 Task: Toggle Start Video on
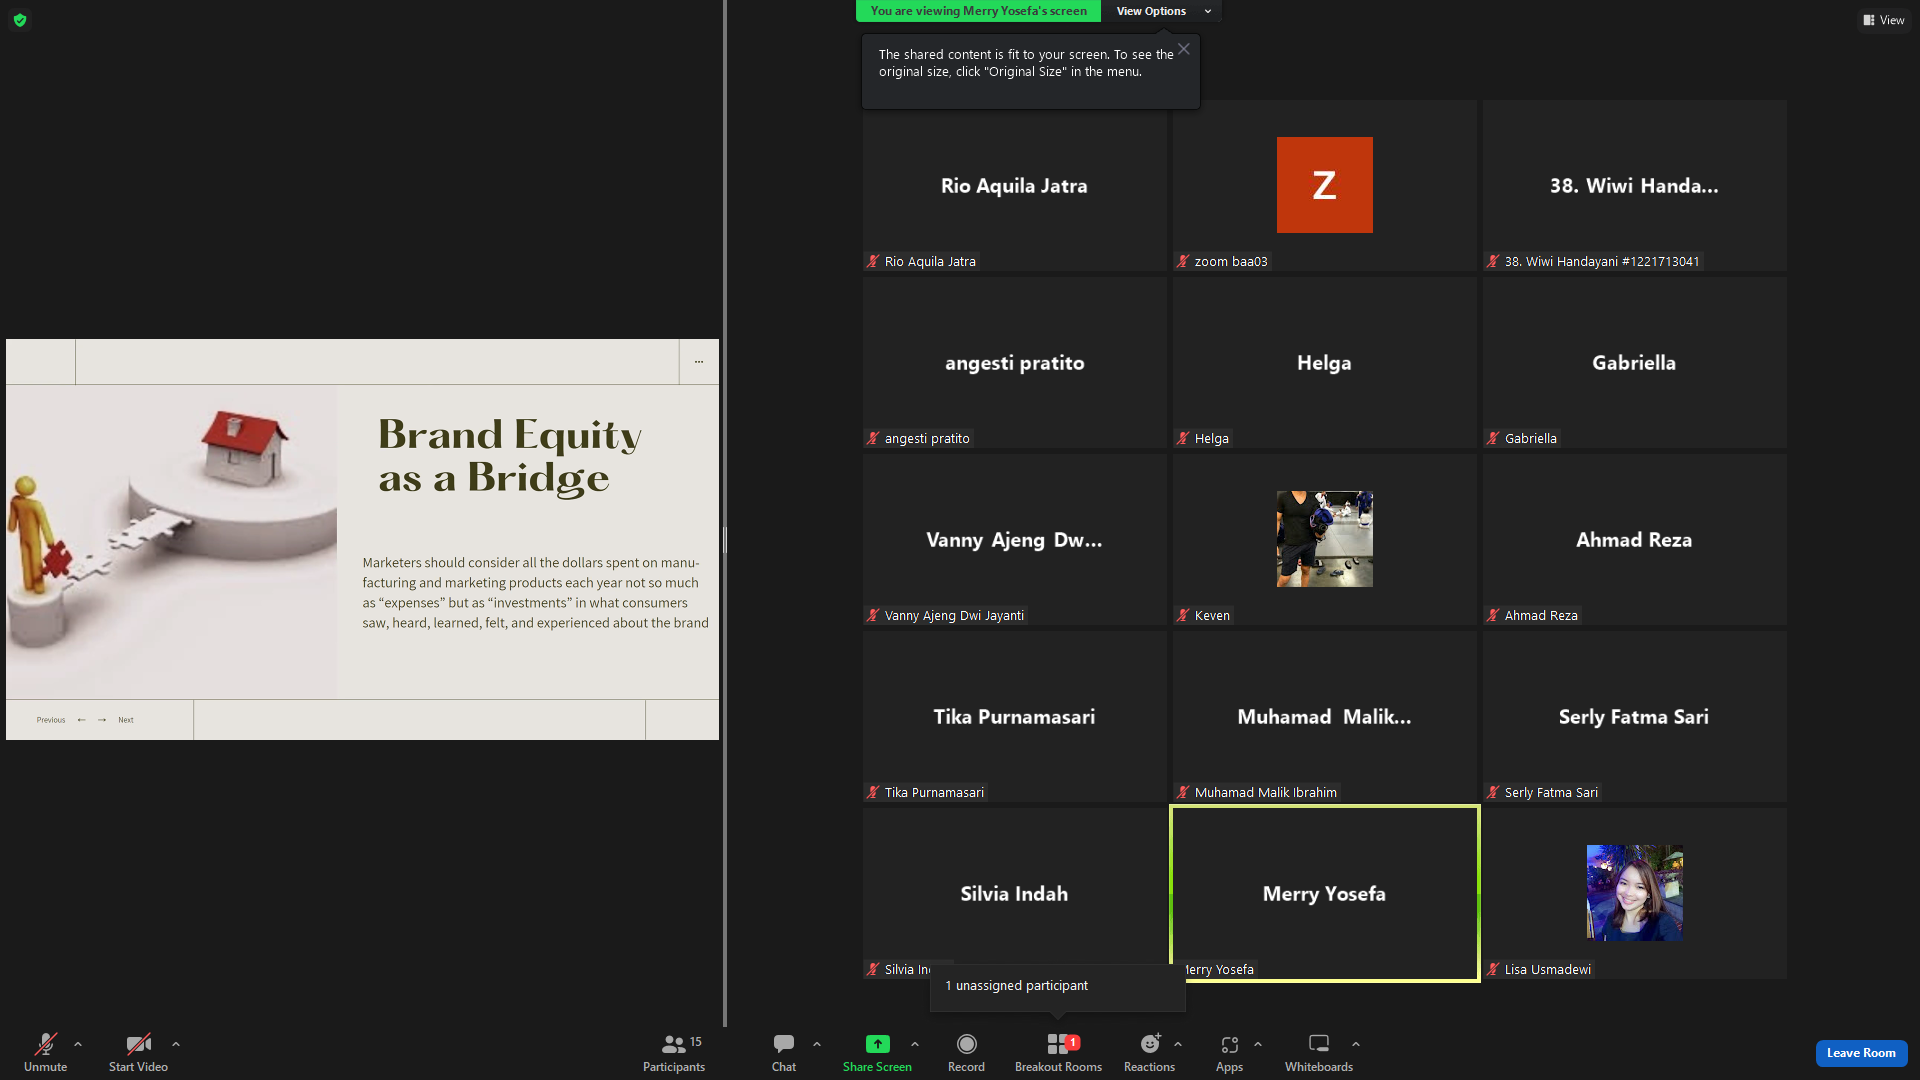138,1053
